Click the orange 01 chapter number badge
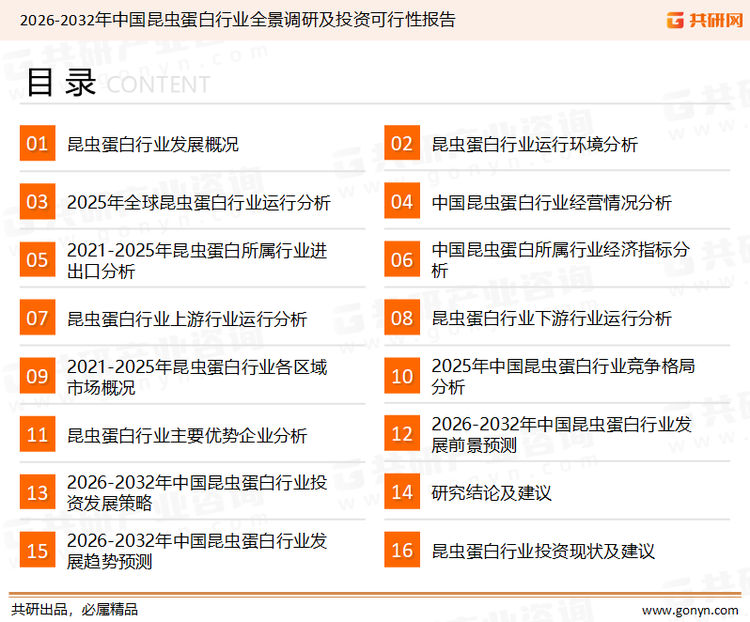The image size is (750, 622). tap(37, 145)
